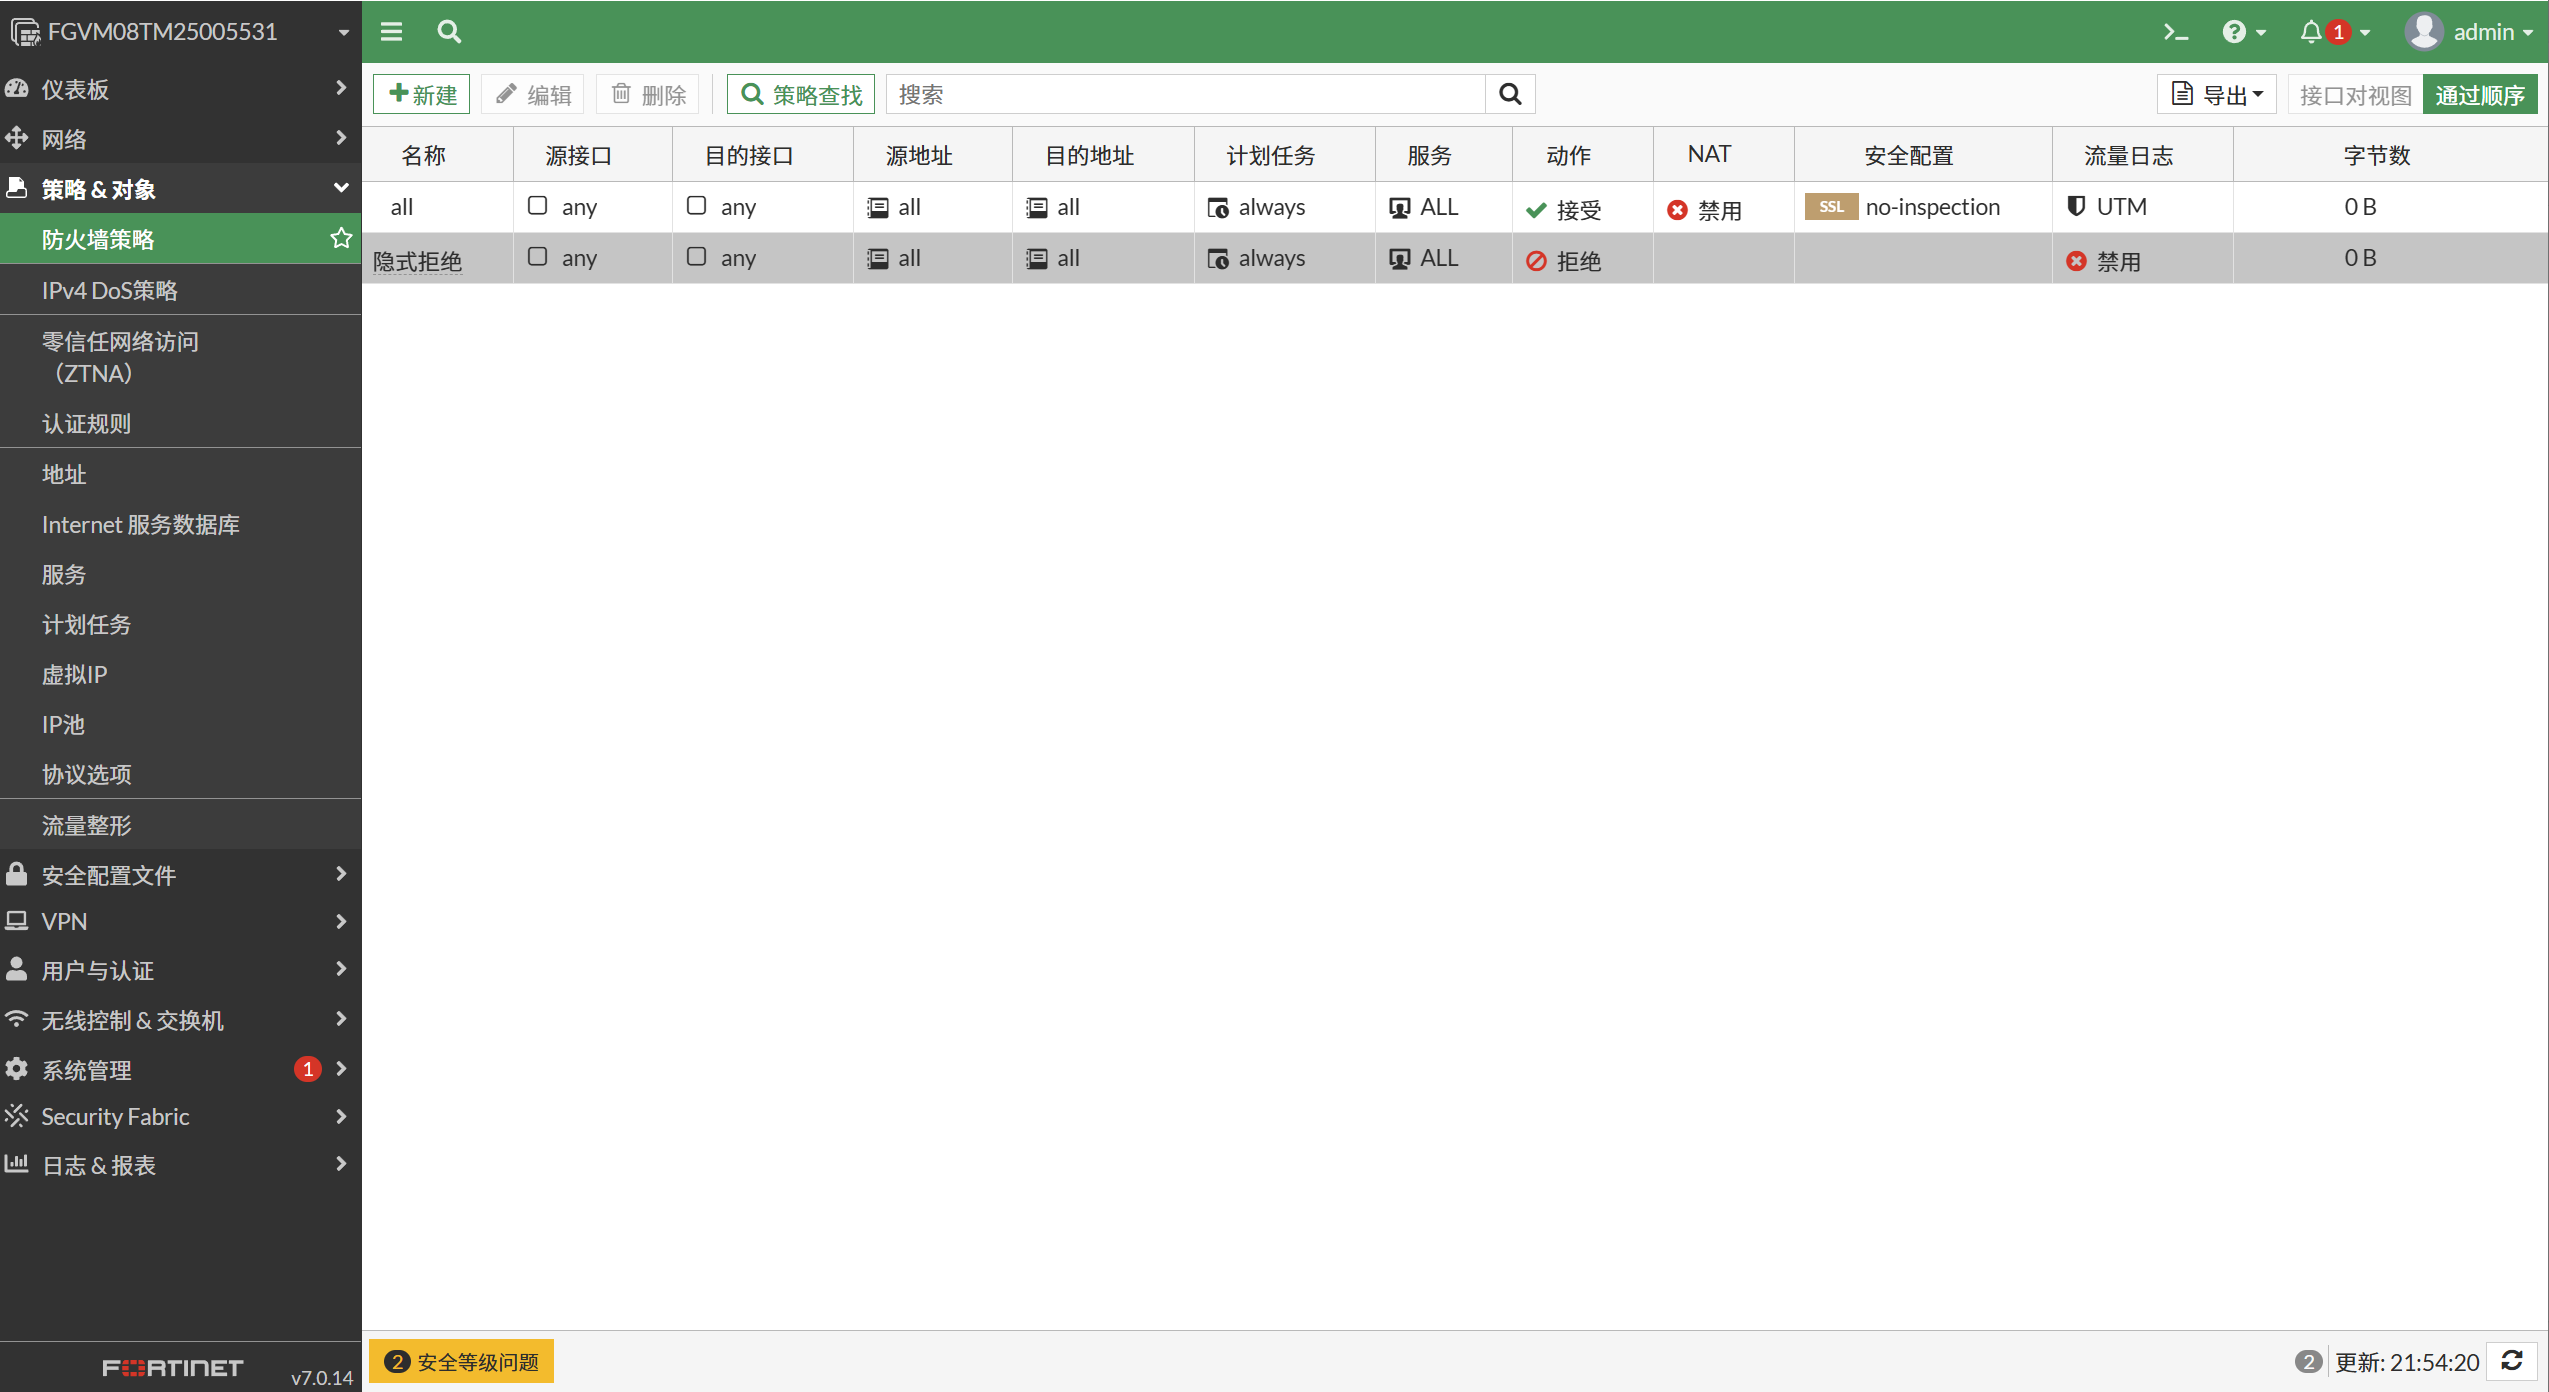The width and height of the screenshot is (2549, 1392).
Task: Click always schedule in the all row
Action: click(1257, 207)
